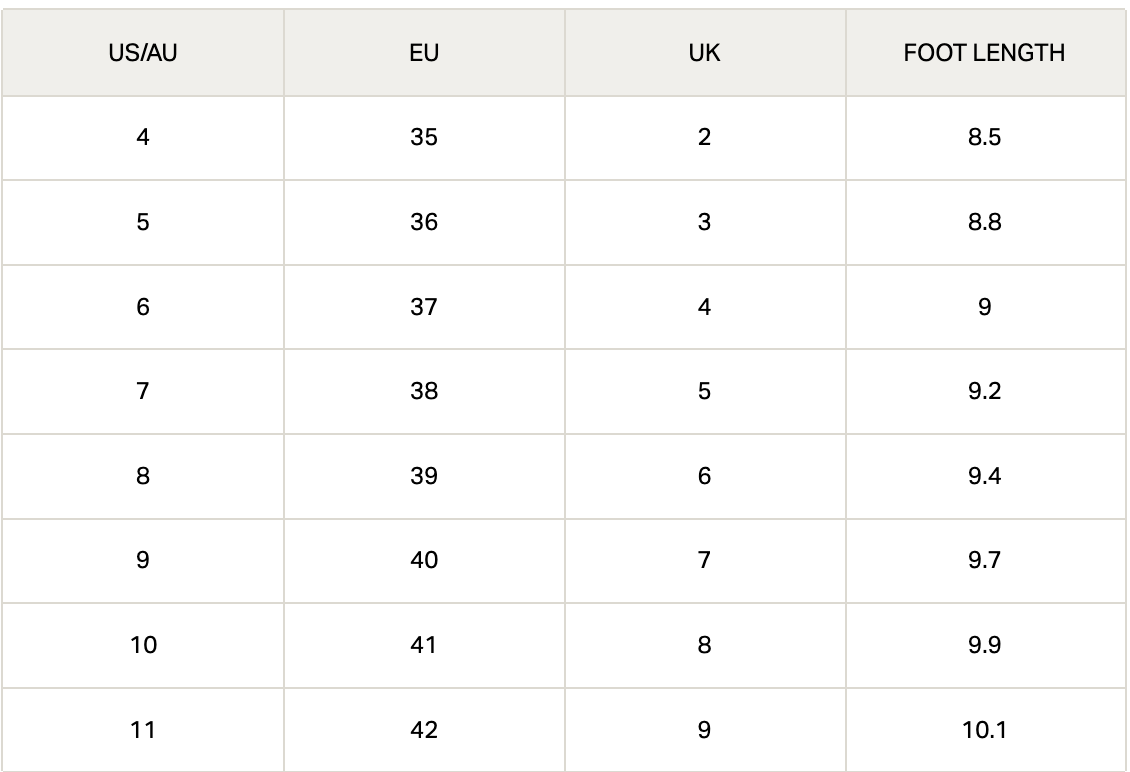Click the UK column header

705,53
